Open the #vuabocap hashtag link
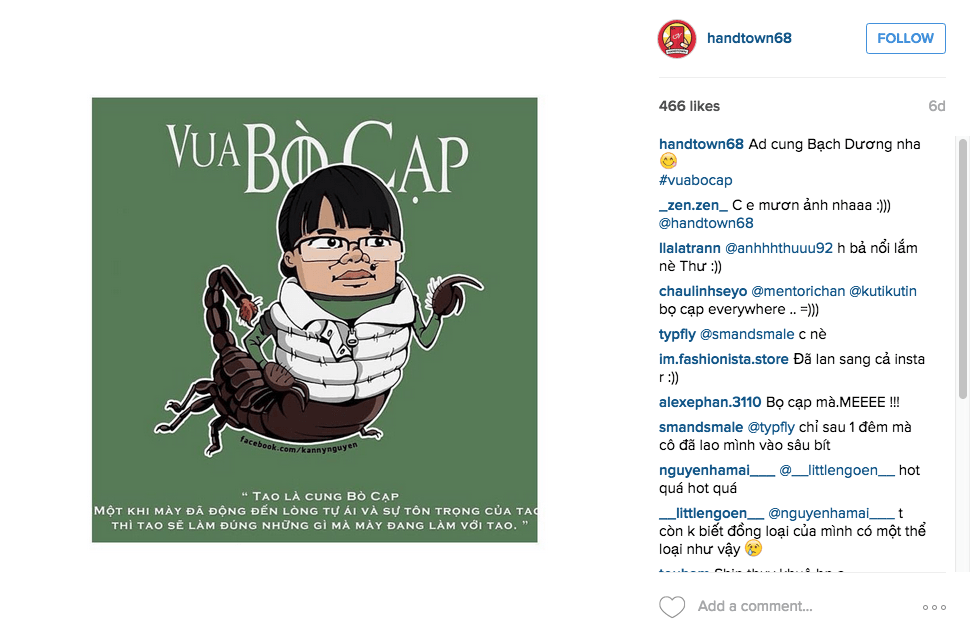 pyautogui.click(x=695, y=180)
